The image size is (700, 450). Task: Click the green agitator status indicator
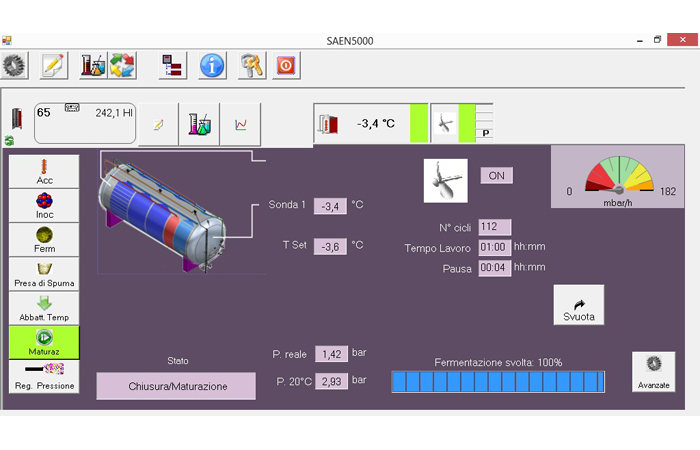[x=467, y=123]
